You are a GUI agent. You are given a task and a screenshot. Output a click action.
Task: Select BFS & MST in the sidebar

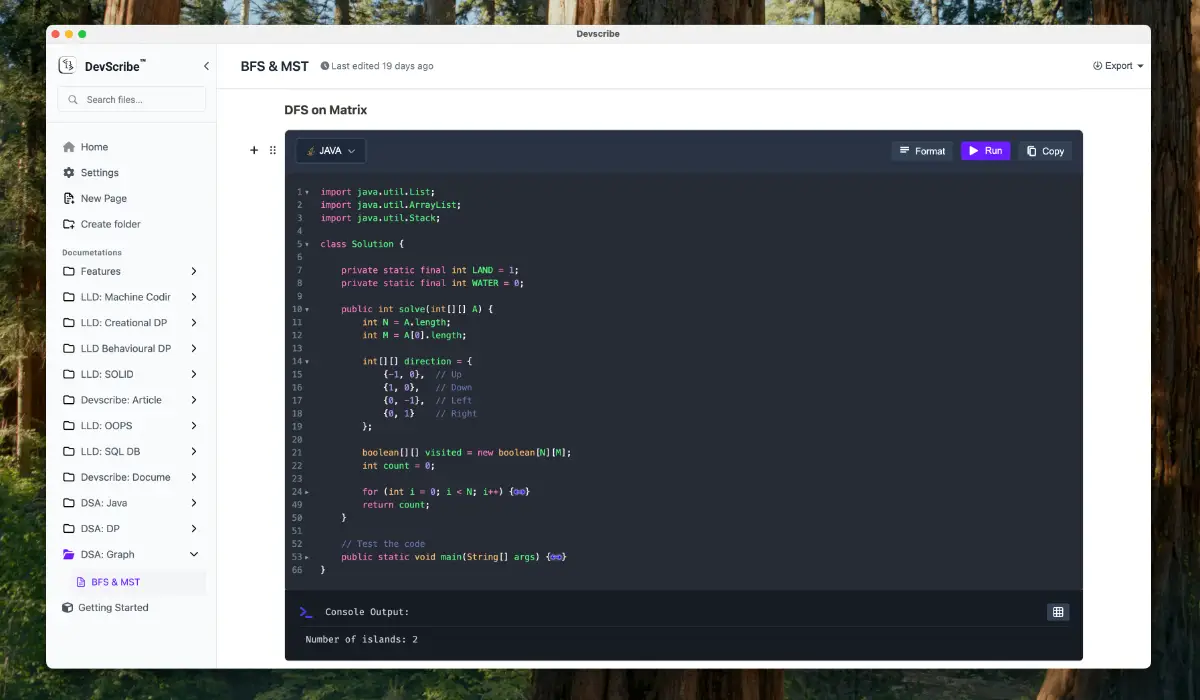113,581
